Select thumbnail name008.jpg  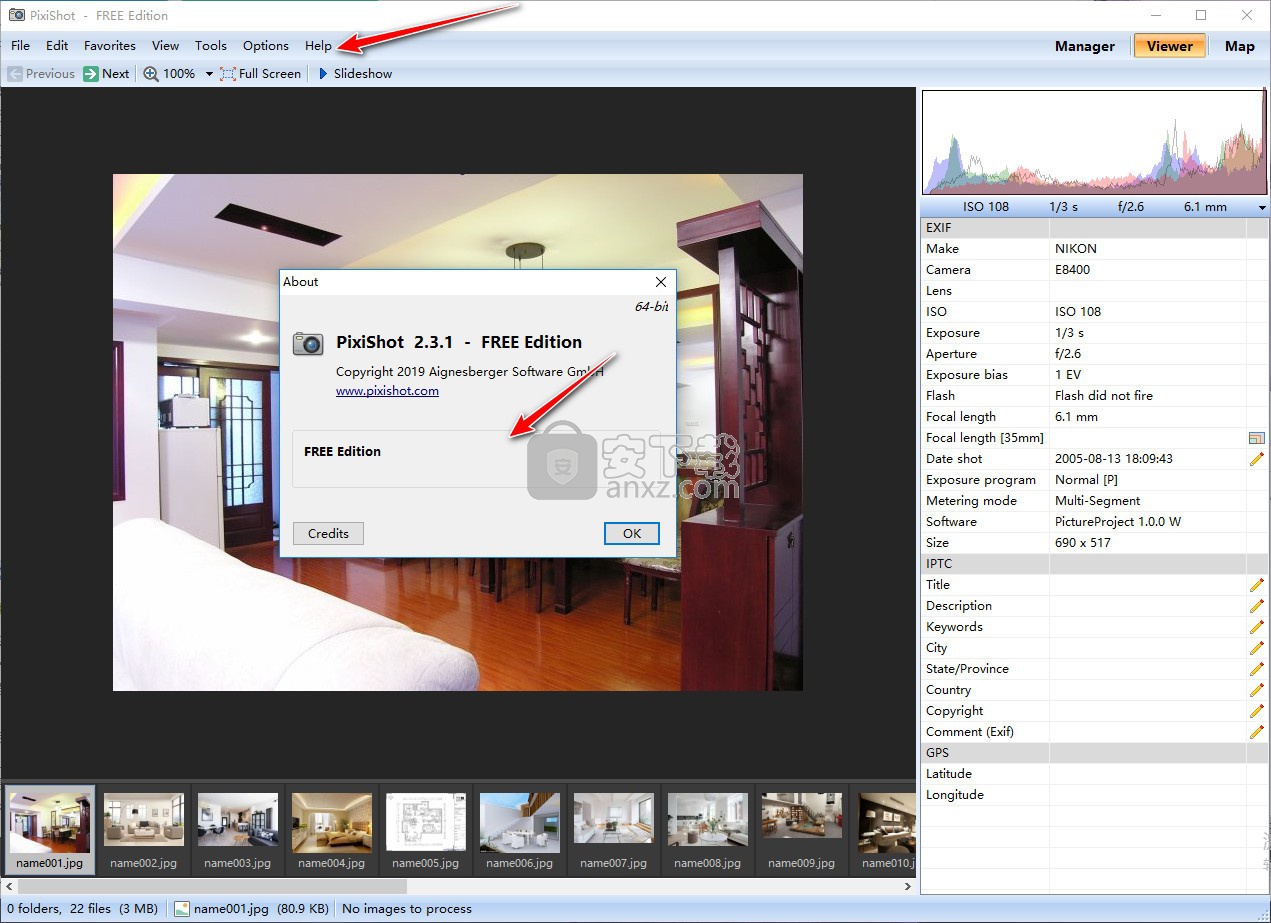[x=708, y=829]
